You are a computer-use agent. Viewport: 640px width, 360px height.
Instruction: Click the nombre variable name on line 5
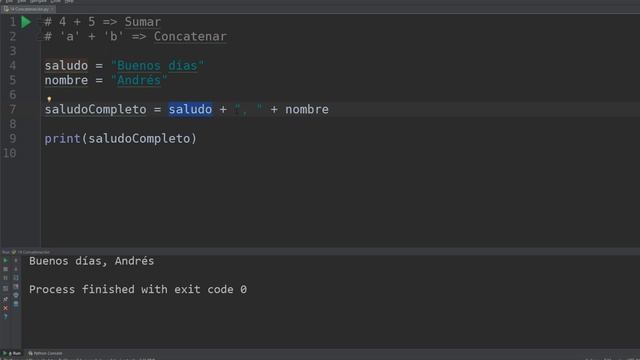66,80
